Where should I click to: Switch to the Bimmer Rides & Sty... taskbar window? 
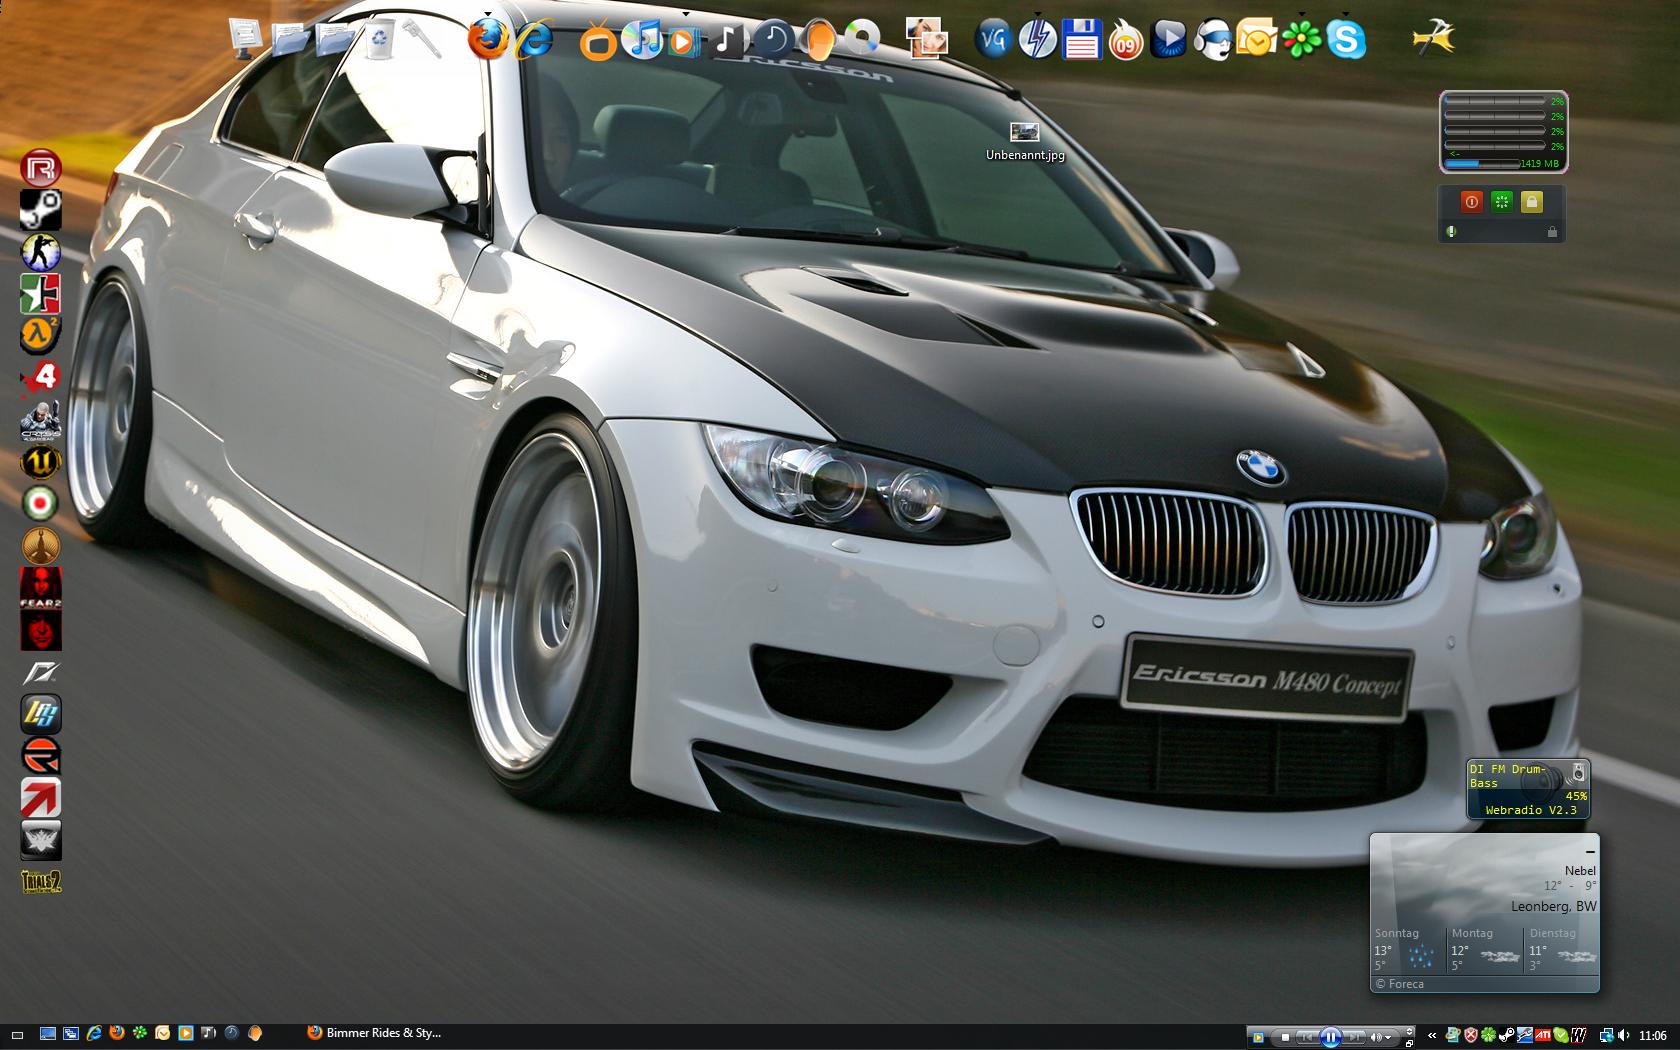(374, 1033)
